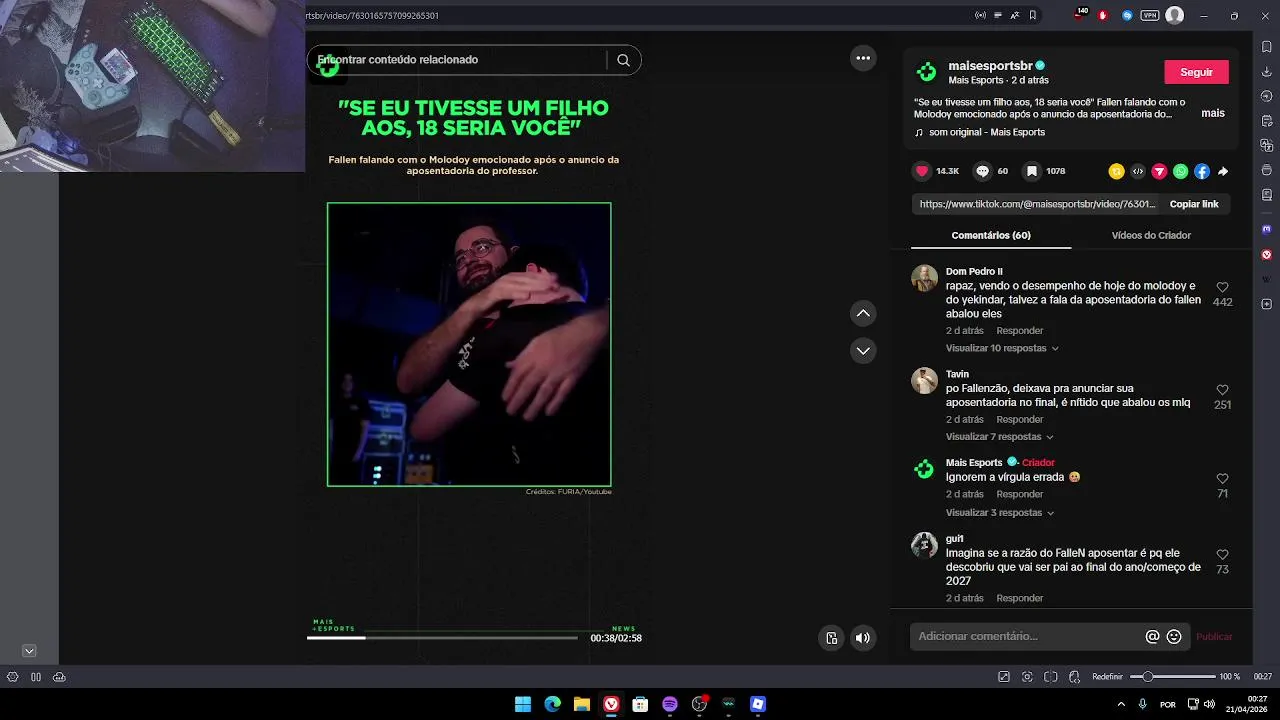Screen dimensions: 1280x720
Task: Click the miniplayer icon beside volume
Action: [831, 638]
